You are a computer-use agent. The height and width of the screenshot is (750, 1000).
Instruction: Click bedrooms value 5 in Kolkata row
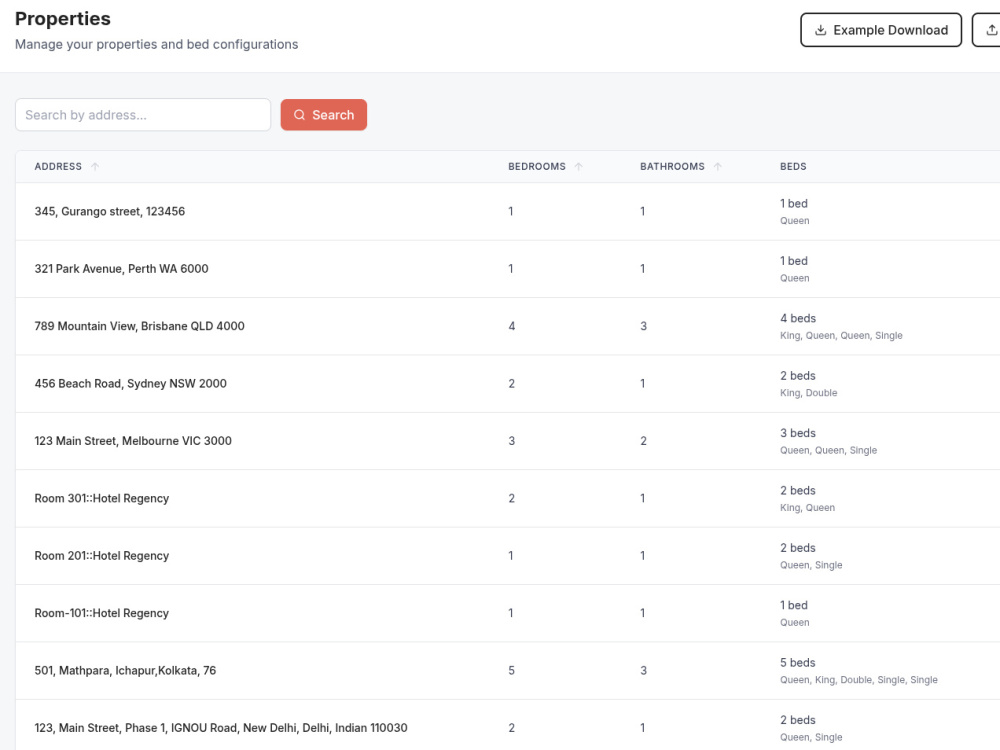point(511,670)
